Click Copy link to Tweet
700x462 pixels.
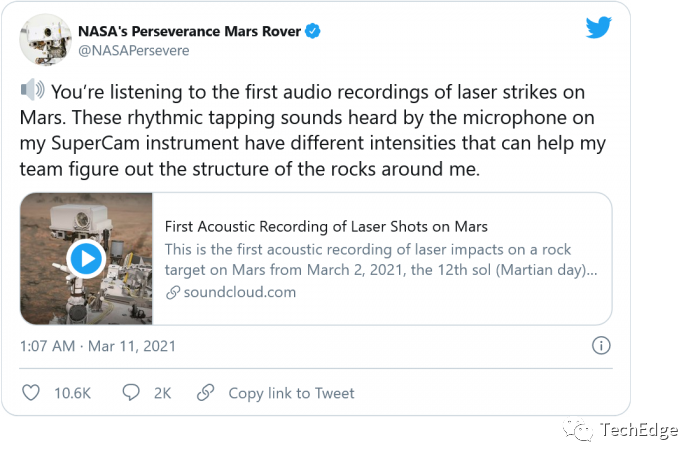tap(291, 393)
